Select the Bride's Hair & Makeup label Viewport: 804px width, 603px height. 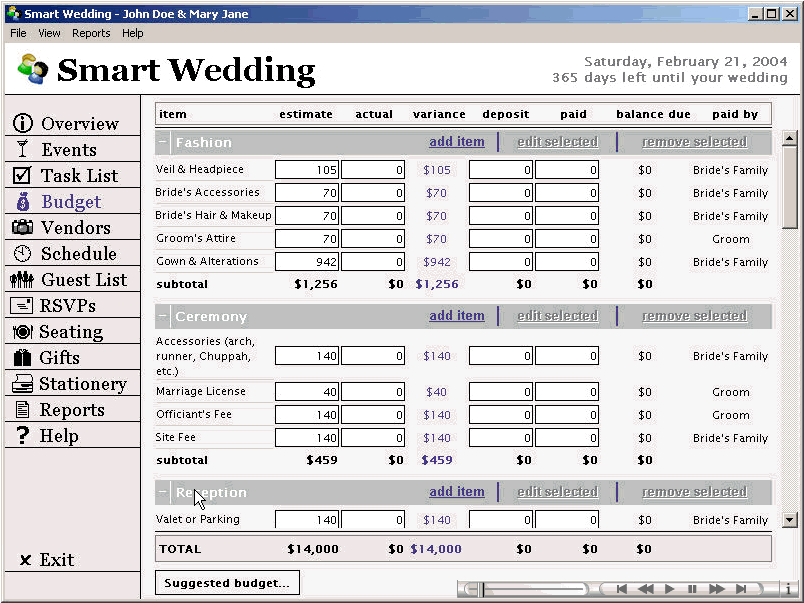coord(213,215)
